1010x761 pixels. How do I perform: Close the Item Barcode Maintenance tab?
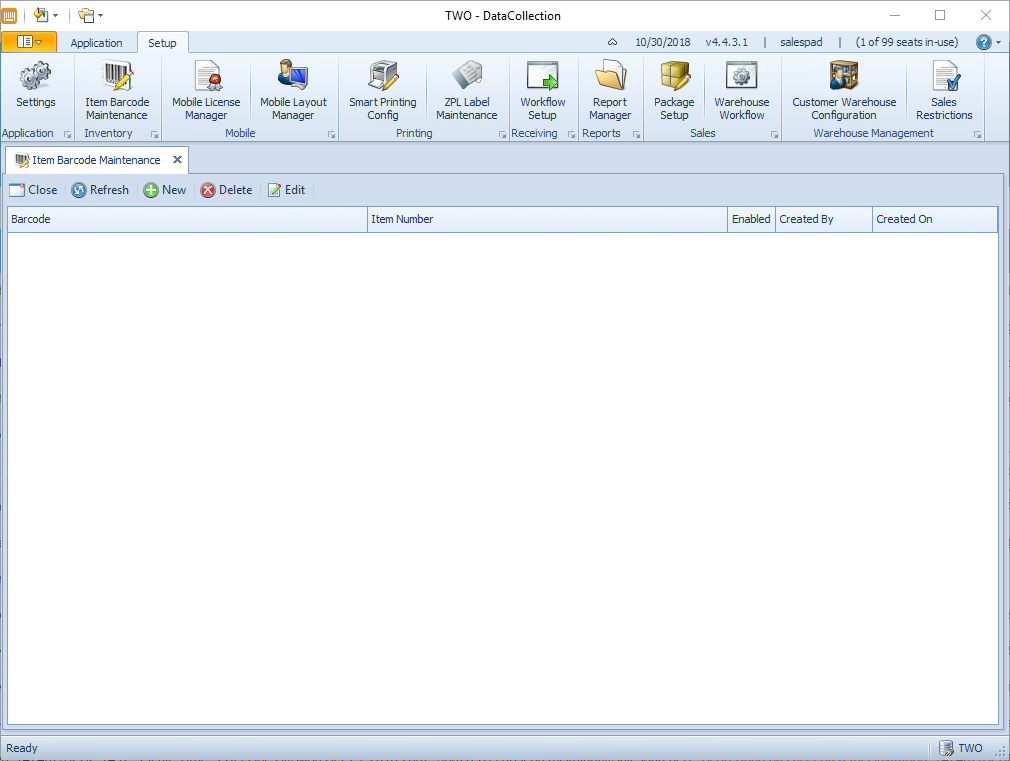[177, 160]
